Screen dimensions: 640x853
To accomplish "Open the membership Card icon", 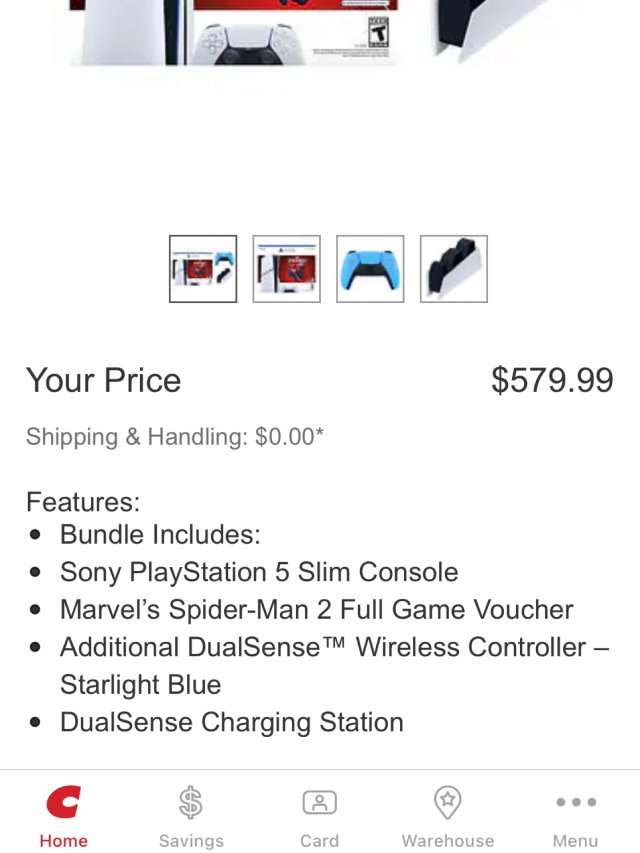I will pos(319,803).
